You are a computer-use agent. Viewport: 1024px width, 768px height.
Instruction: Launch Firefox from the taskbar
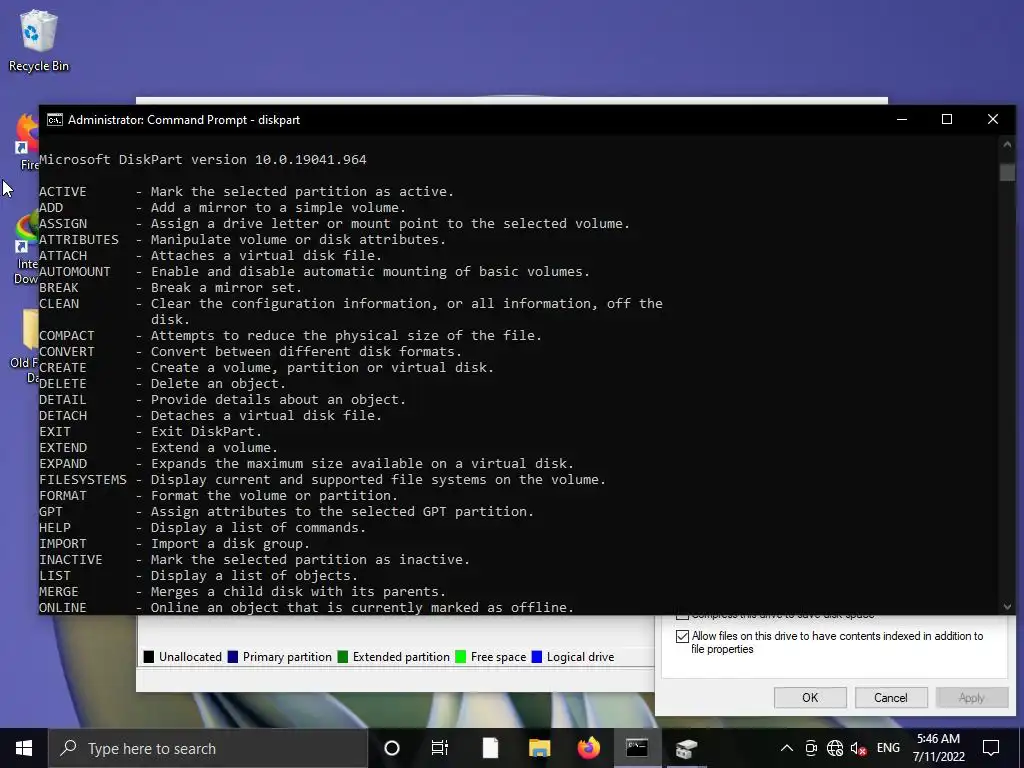[x=588, y=748]
